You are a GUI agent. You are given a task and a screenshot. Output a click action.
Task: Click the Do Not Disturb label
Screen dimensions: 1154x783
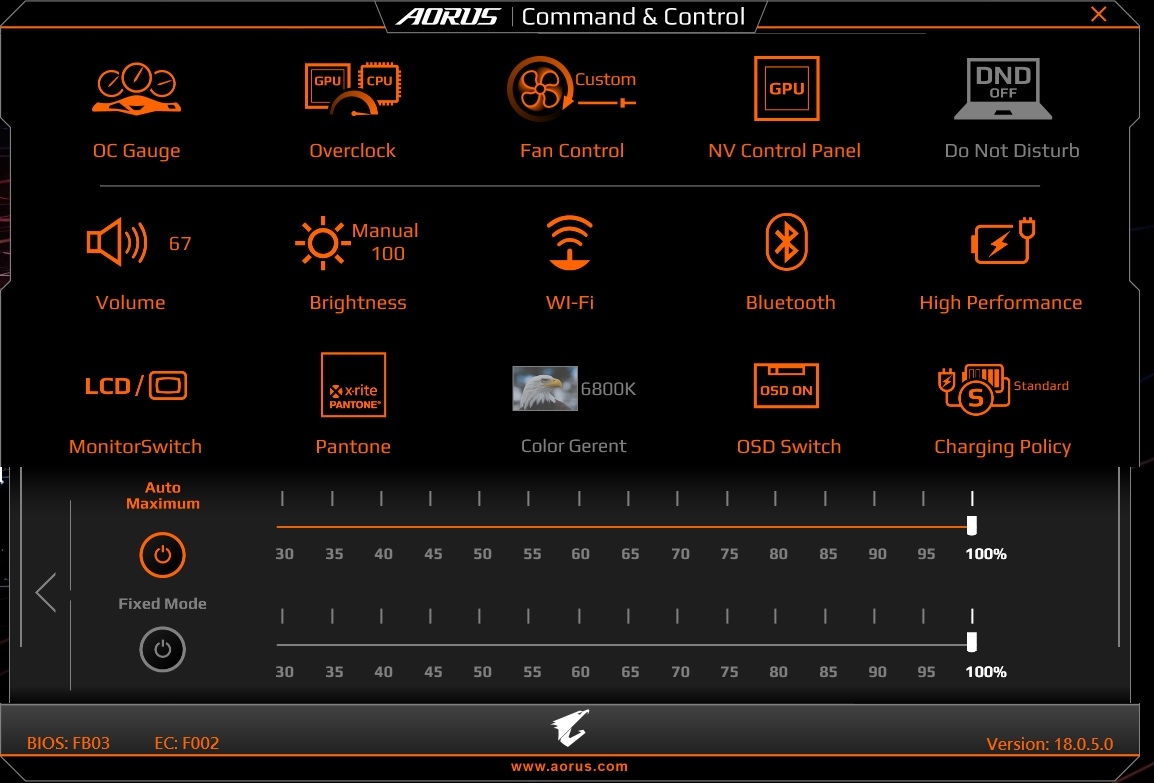click(1012, 151)
